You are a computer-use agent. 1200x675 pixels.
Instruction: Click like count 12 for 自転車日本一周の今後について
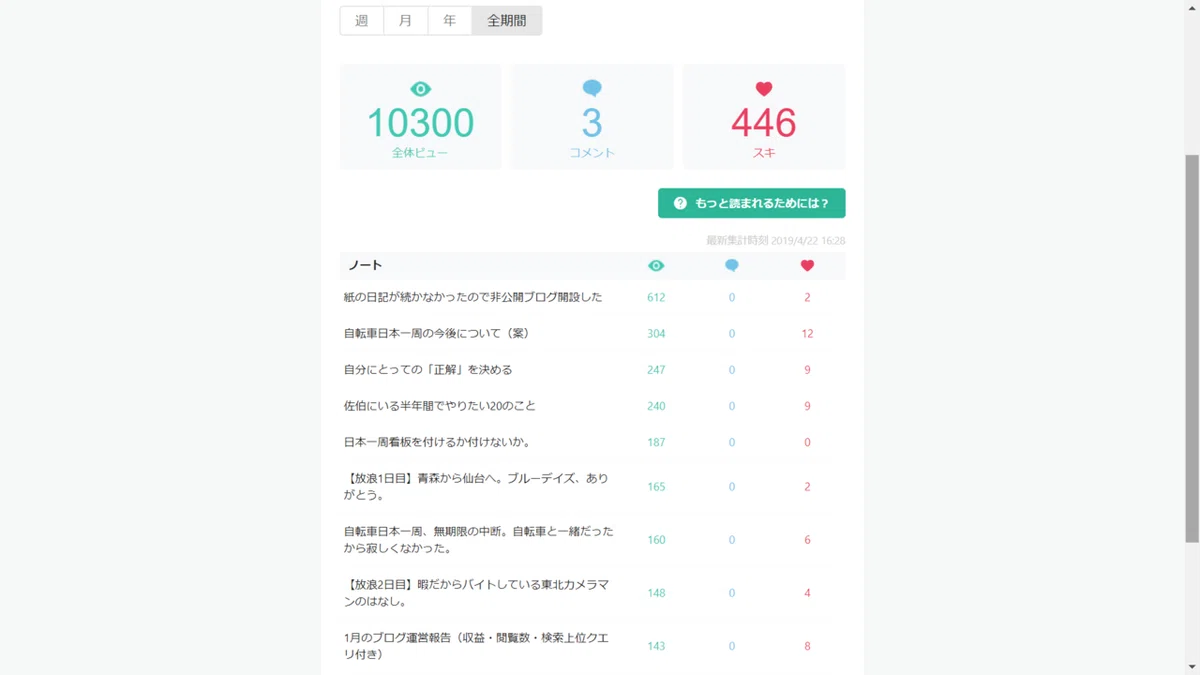click(x=807, y=333)
